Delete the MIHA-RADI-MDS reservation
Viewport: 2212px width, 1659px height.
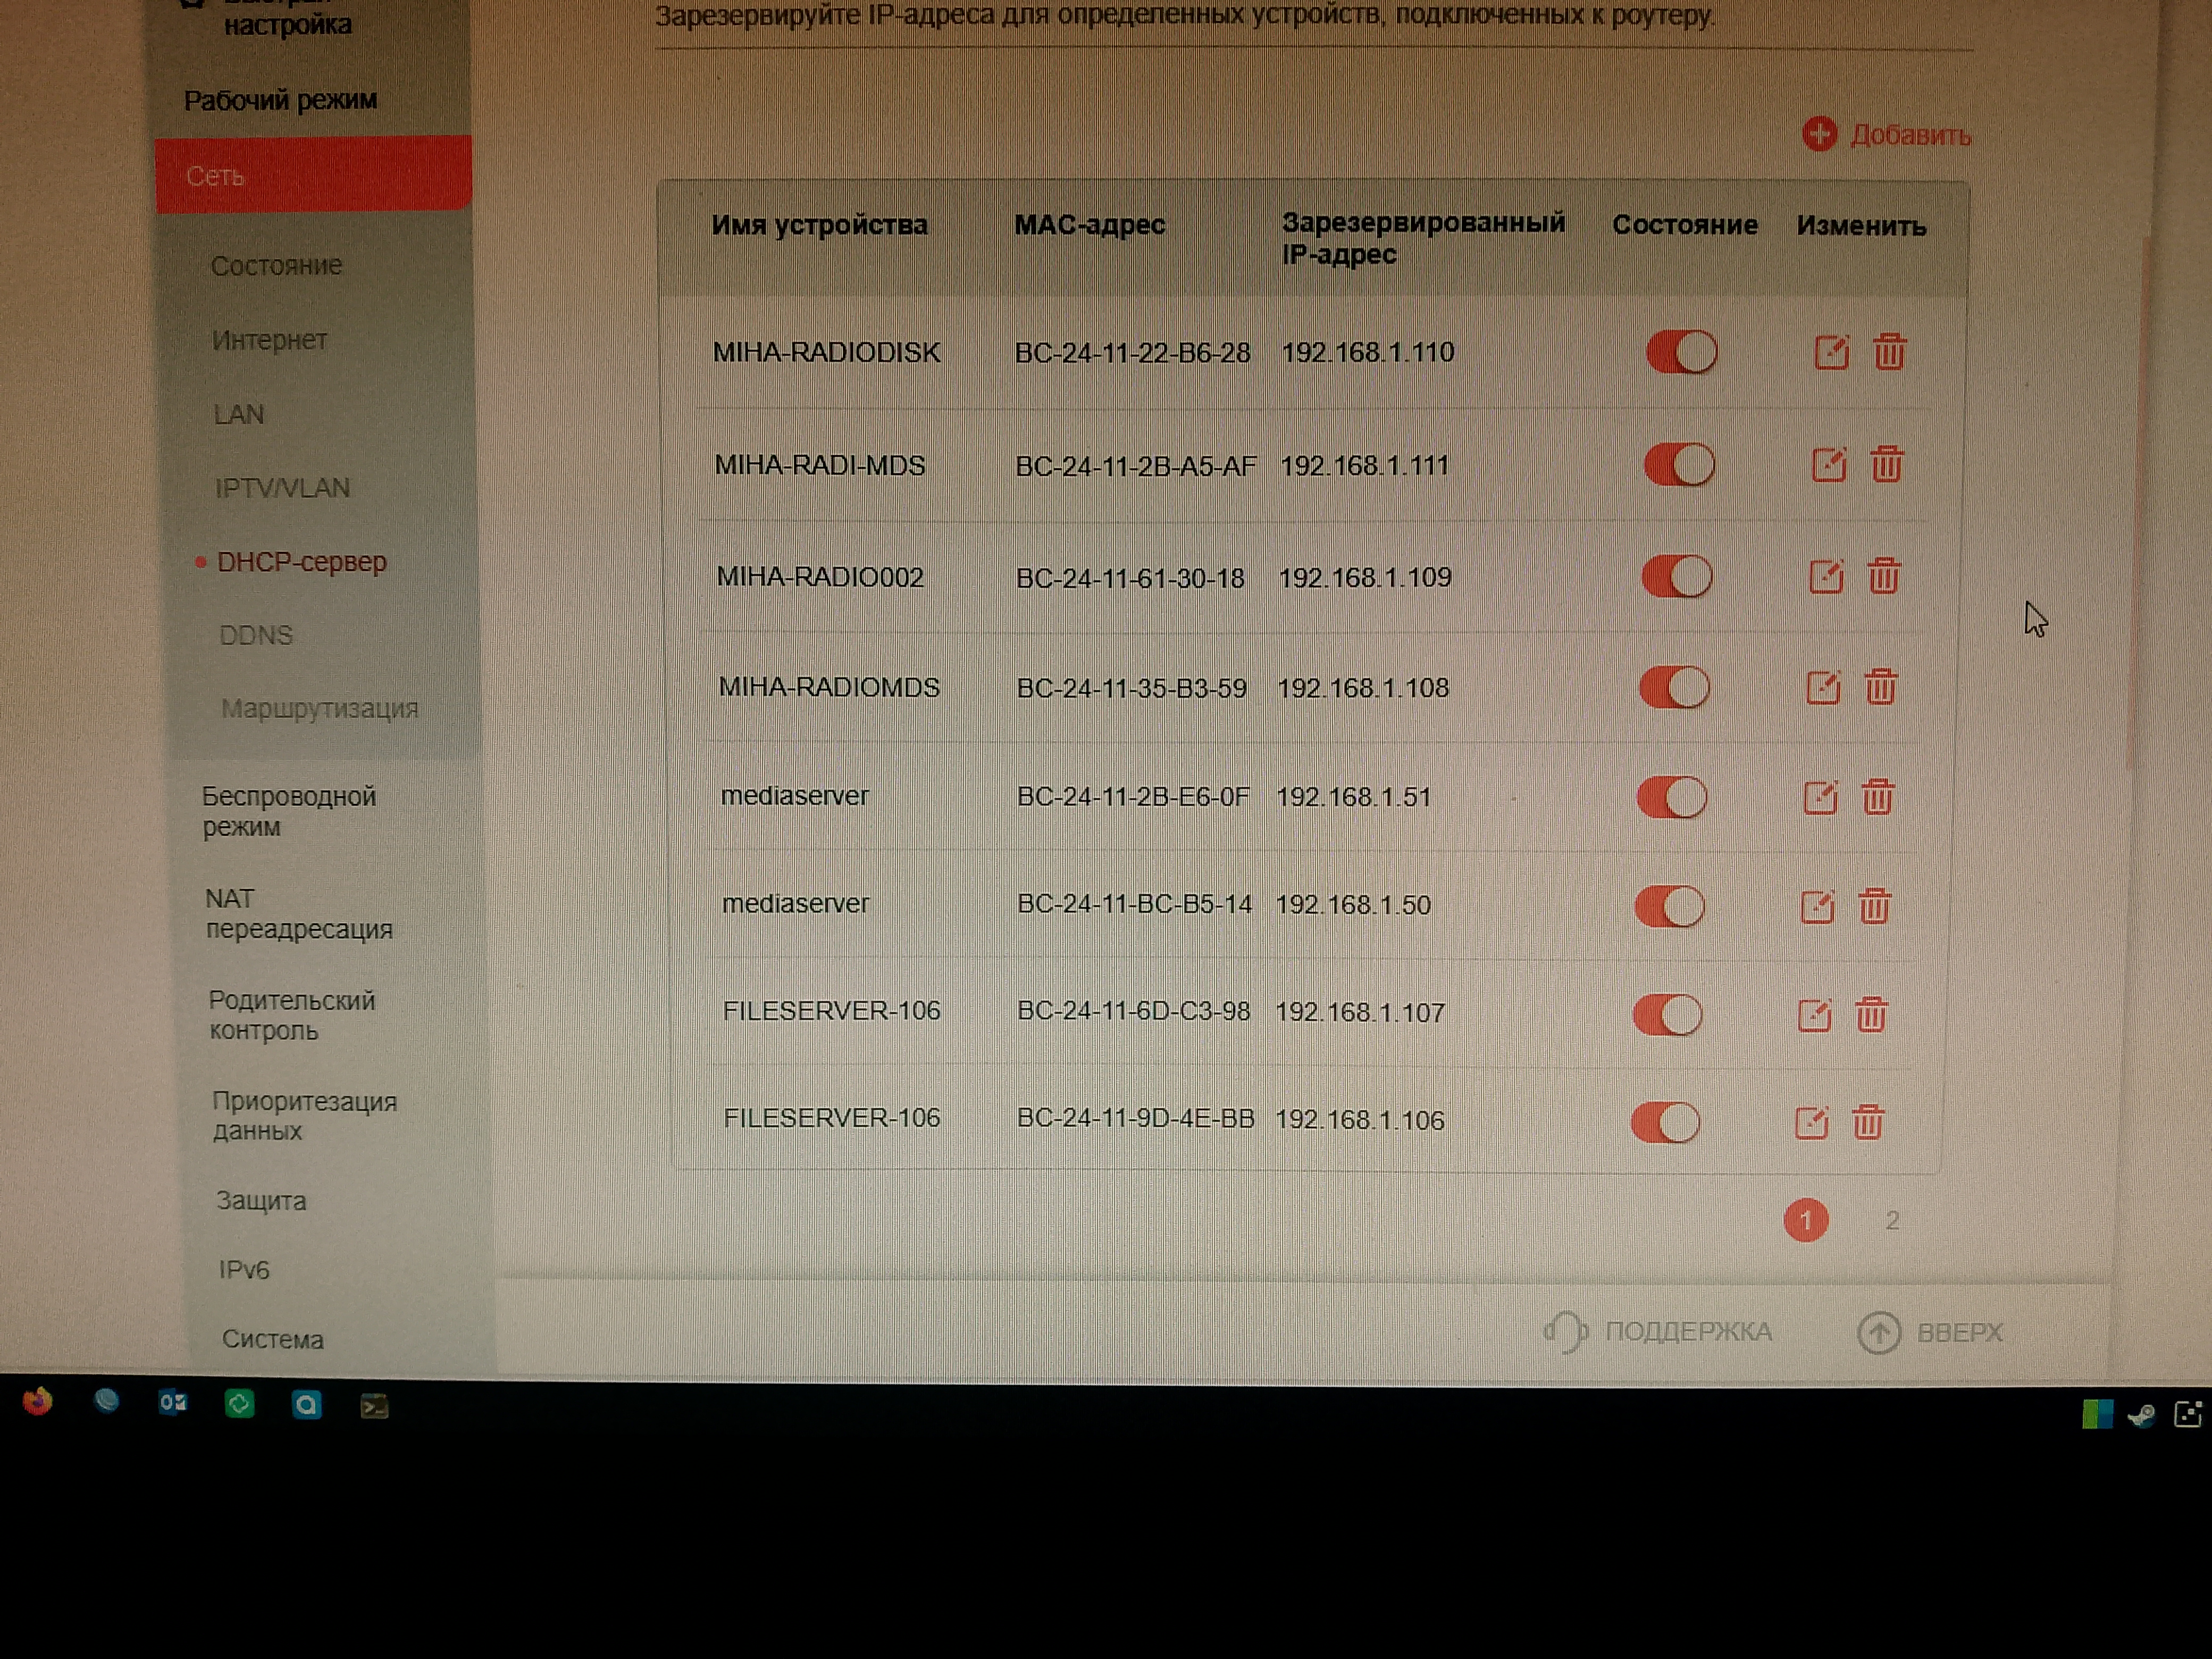tap(1887, 465)
